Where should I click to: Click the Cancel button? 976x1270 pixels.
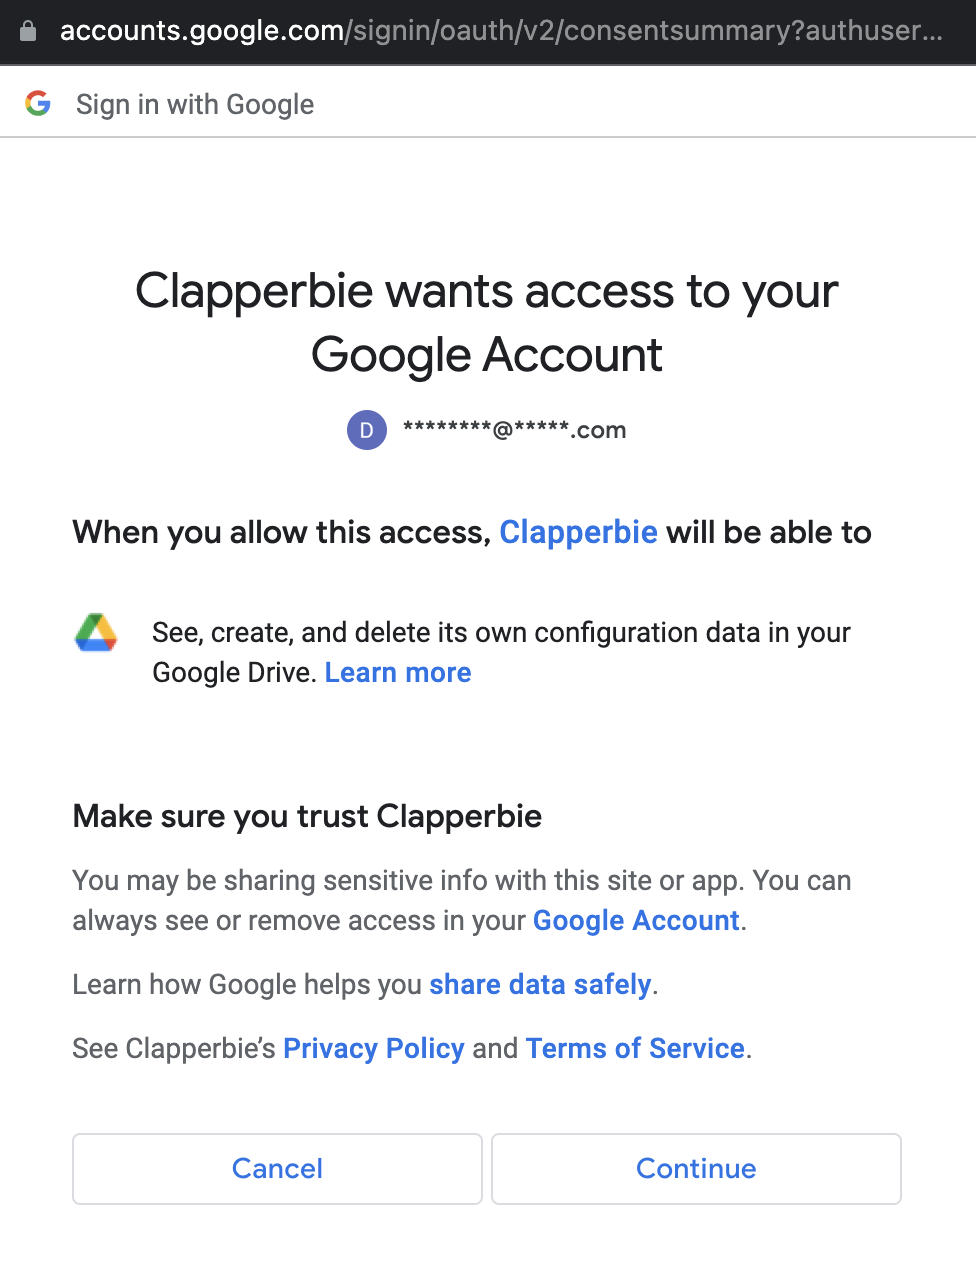click(x=277, y=1168)
